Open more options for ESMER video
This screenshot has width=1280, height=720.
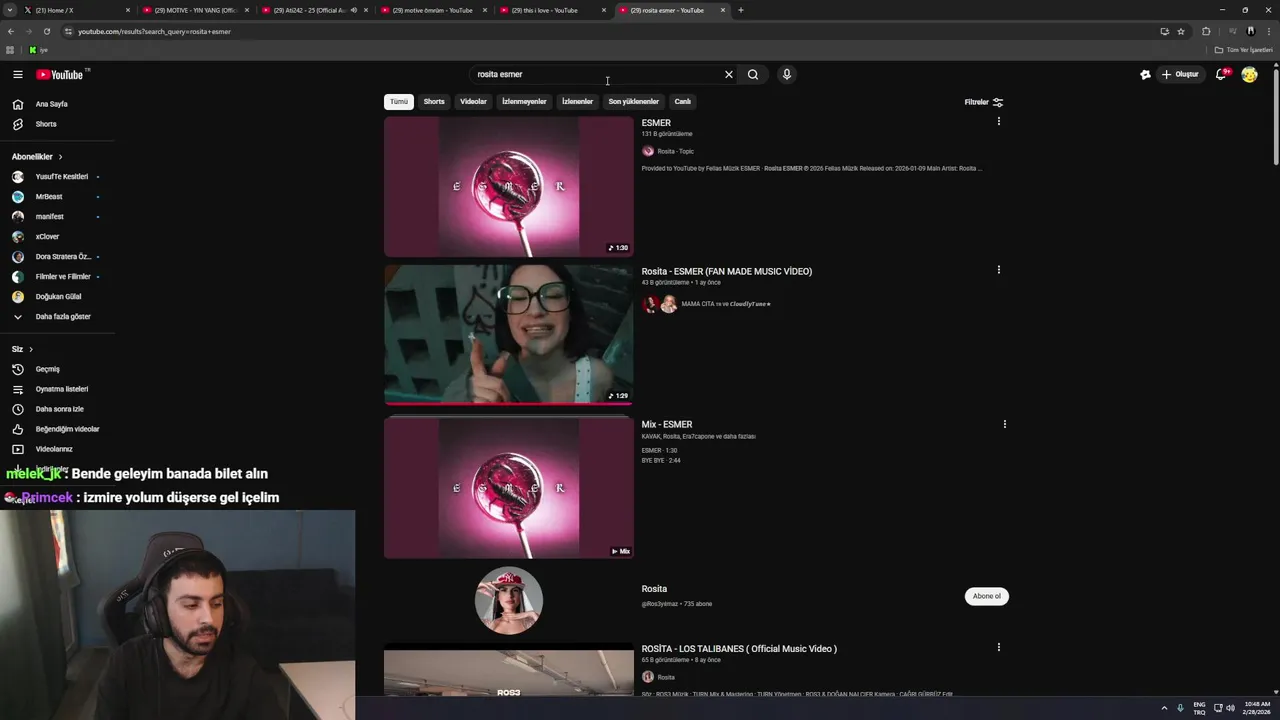coord(998,122)
